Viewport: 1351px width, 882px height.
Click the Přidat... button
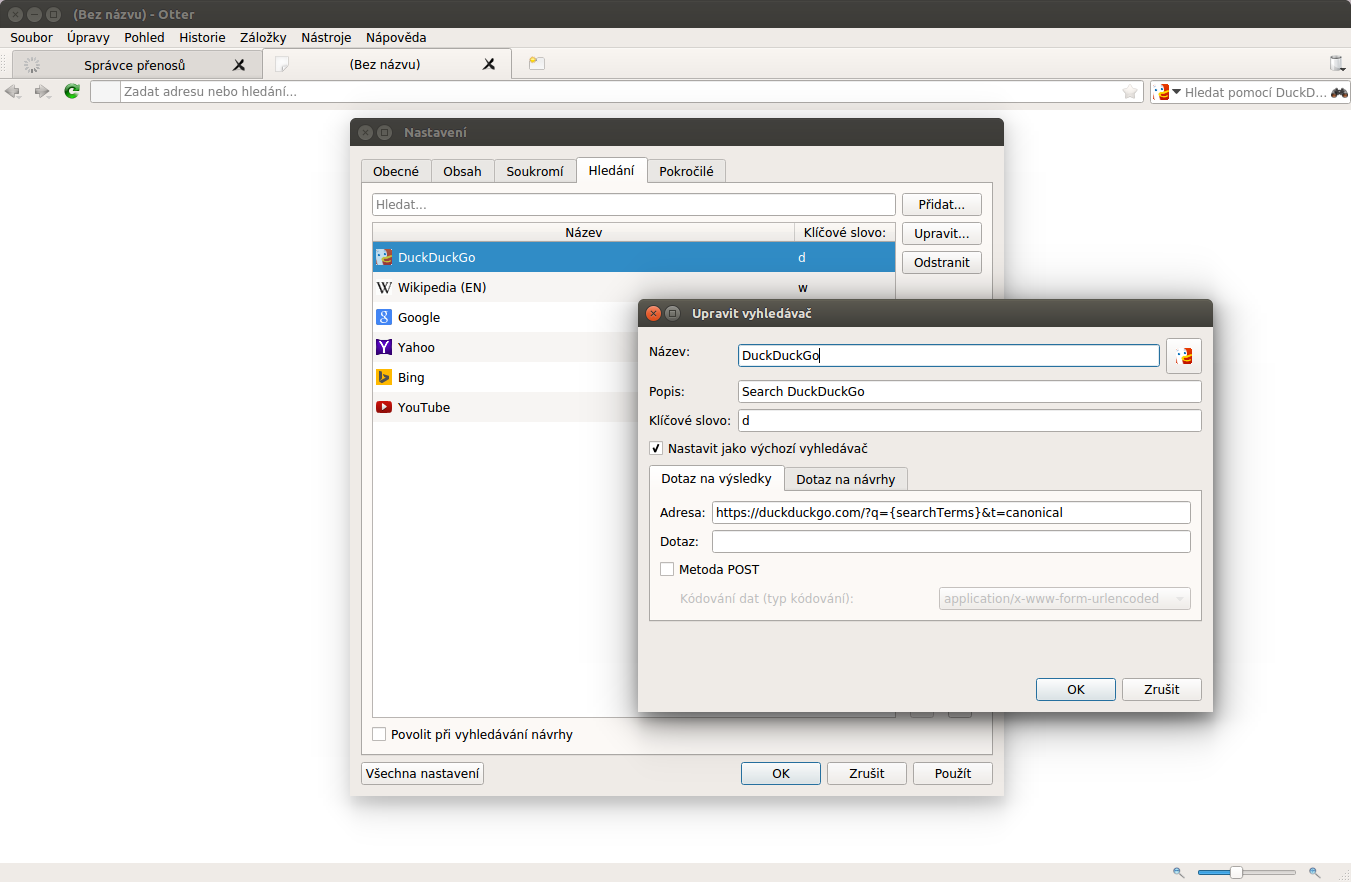click(x=942, y=204)
